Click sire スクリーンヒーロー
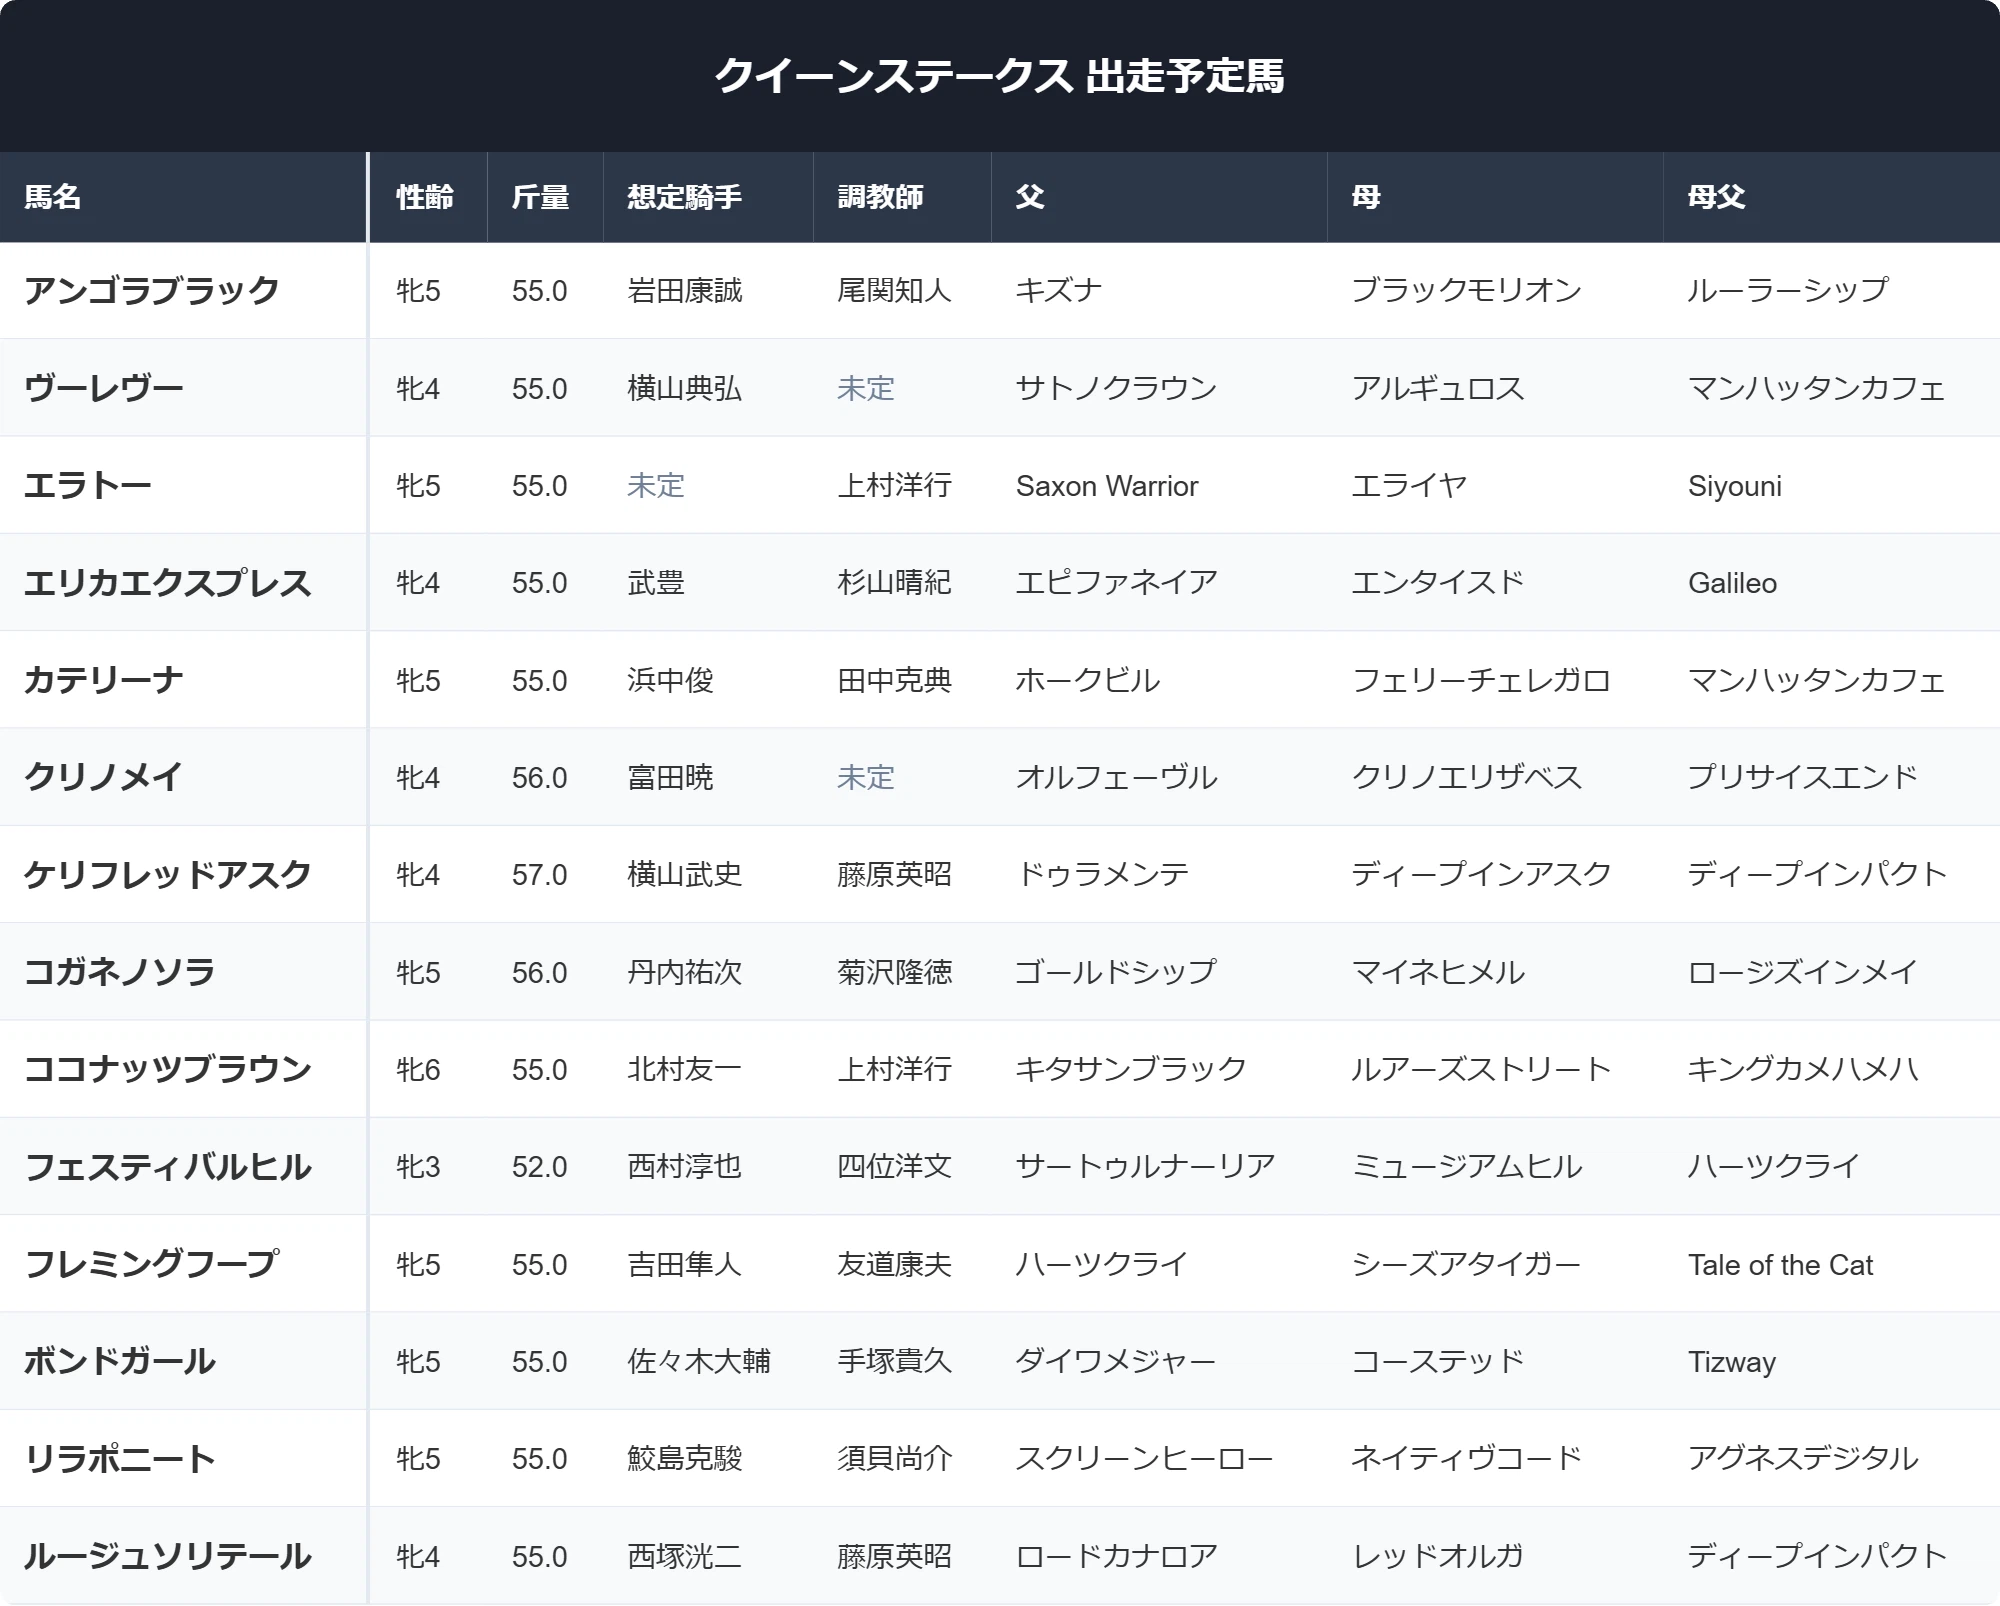Image resolution: width=2000 pixels, height=1606 pixels. [x=1145, y=1459]
